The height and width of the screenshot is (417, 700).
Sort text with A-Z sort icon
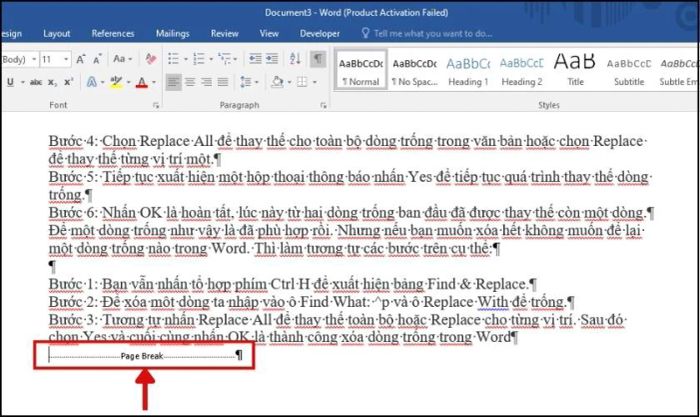coord(295,59)
